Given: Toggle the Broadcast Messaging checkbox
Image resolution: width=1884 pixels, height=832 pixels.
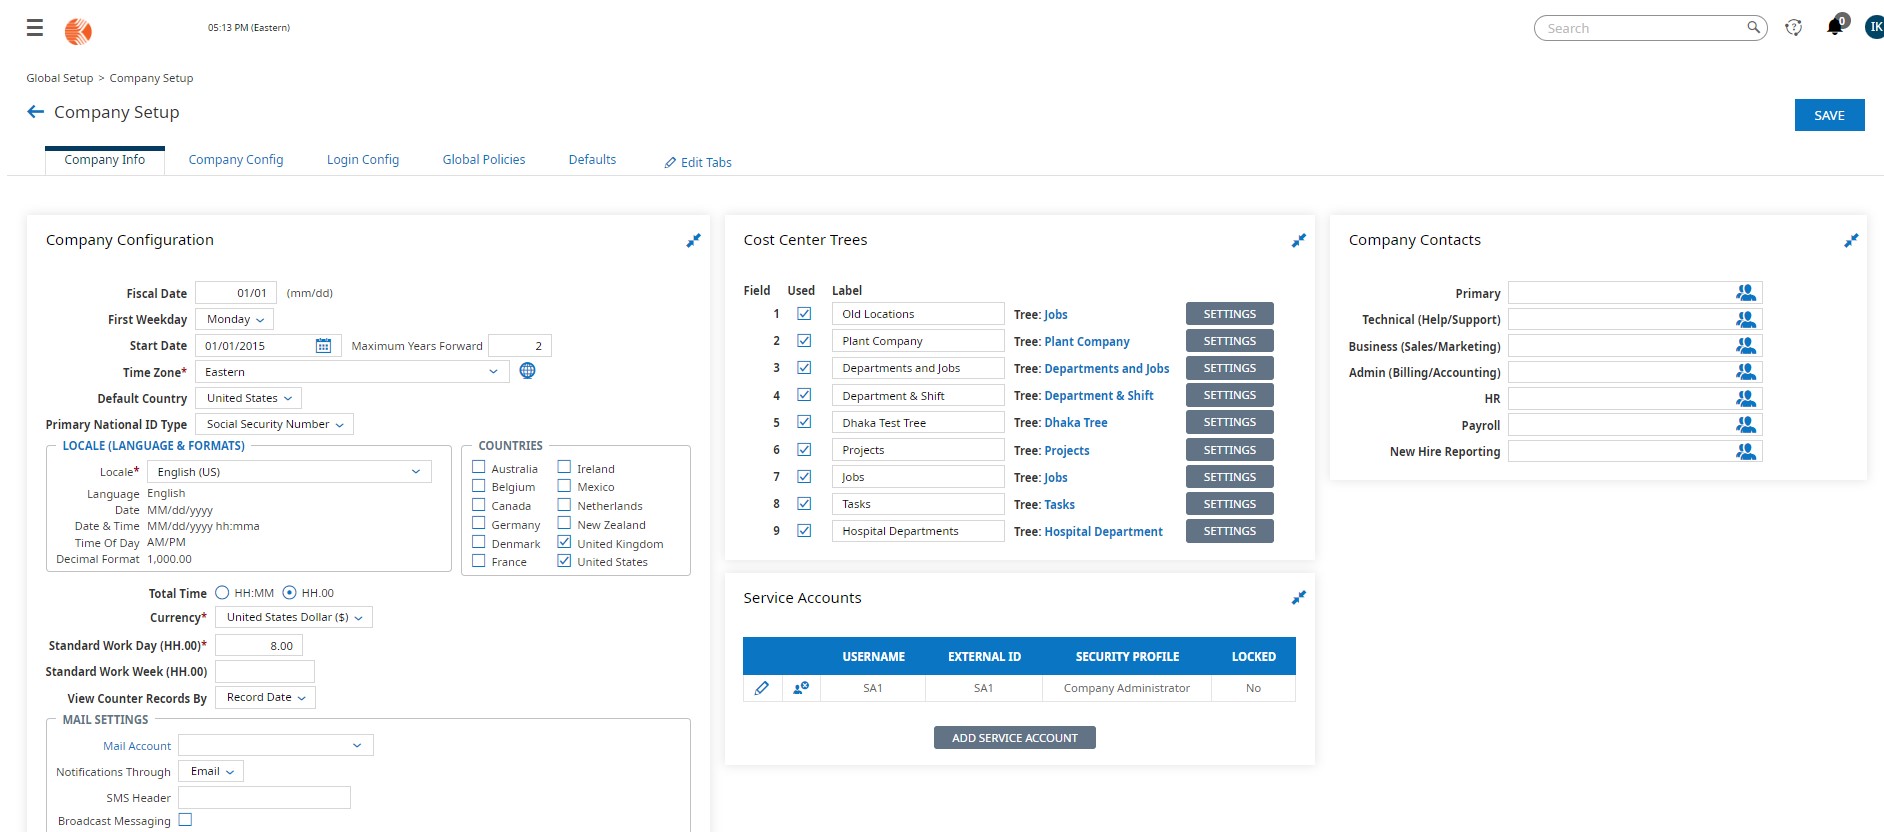Looking at the screenshot, I should click(x=185, y=820).
